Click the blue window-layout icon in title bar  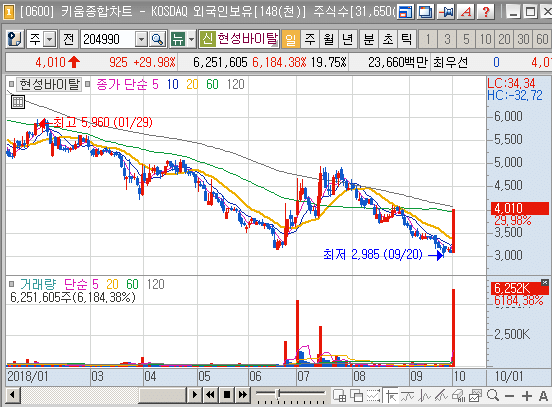[x=405, y=12]
